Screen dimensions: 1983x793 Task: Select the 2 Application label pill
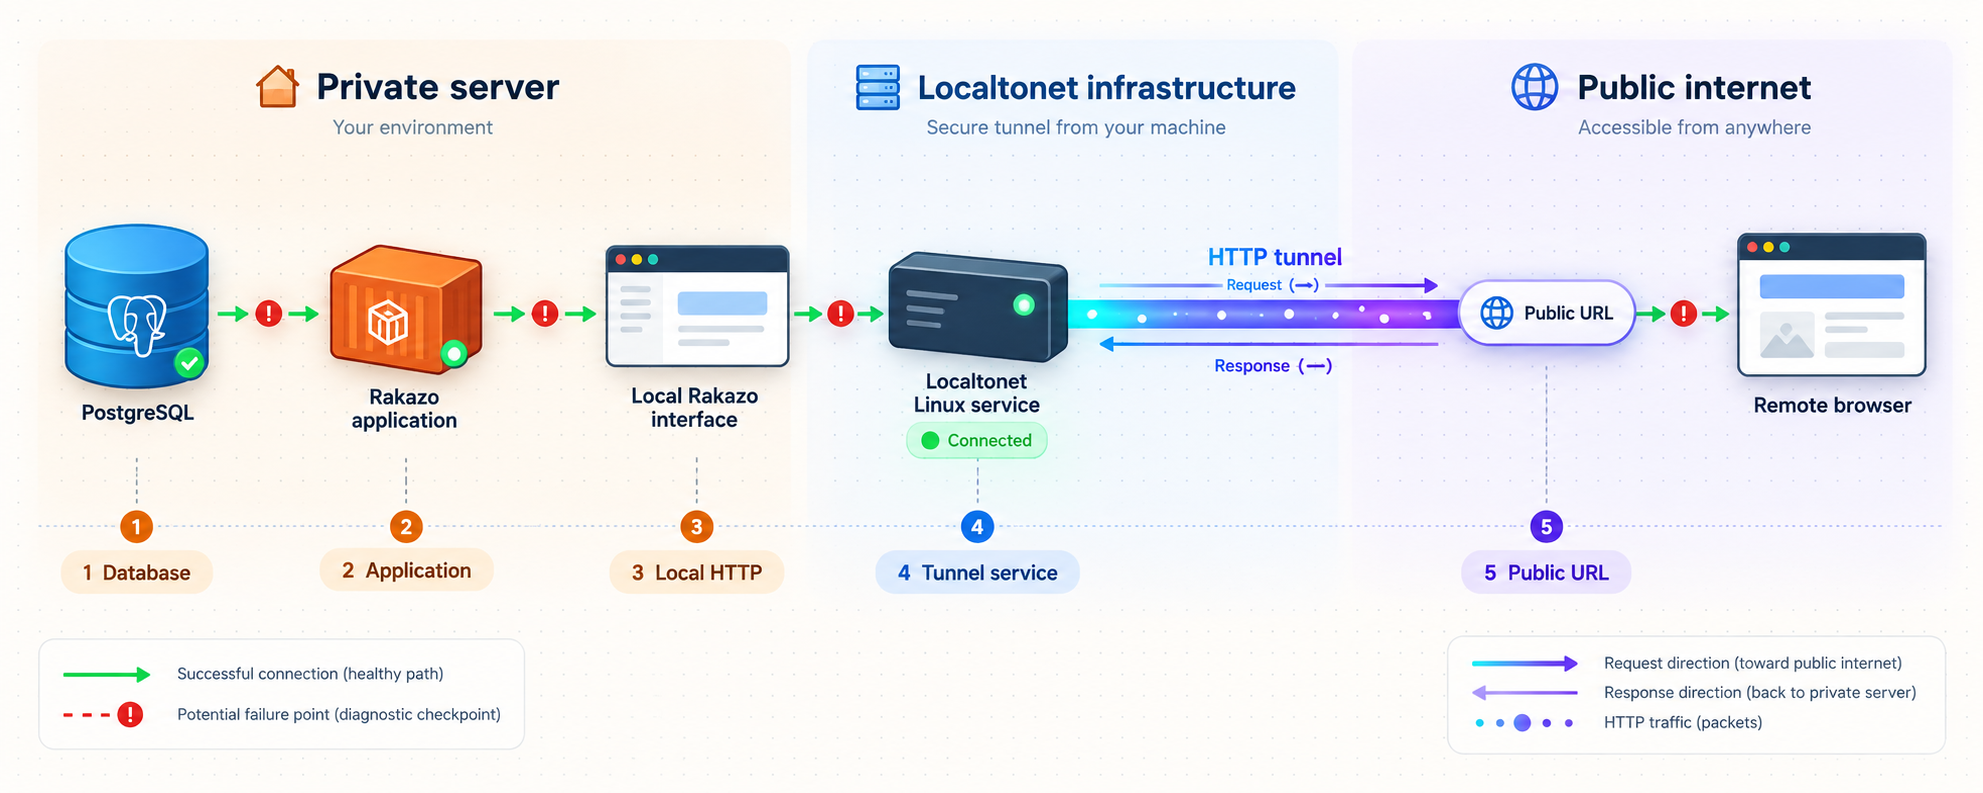[406, 570]
